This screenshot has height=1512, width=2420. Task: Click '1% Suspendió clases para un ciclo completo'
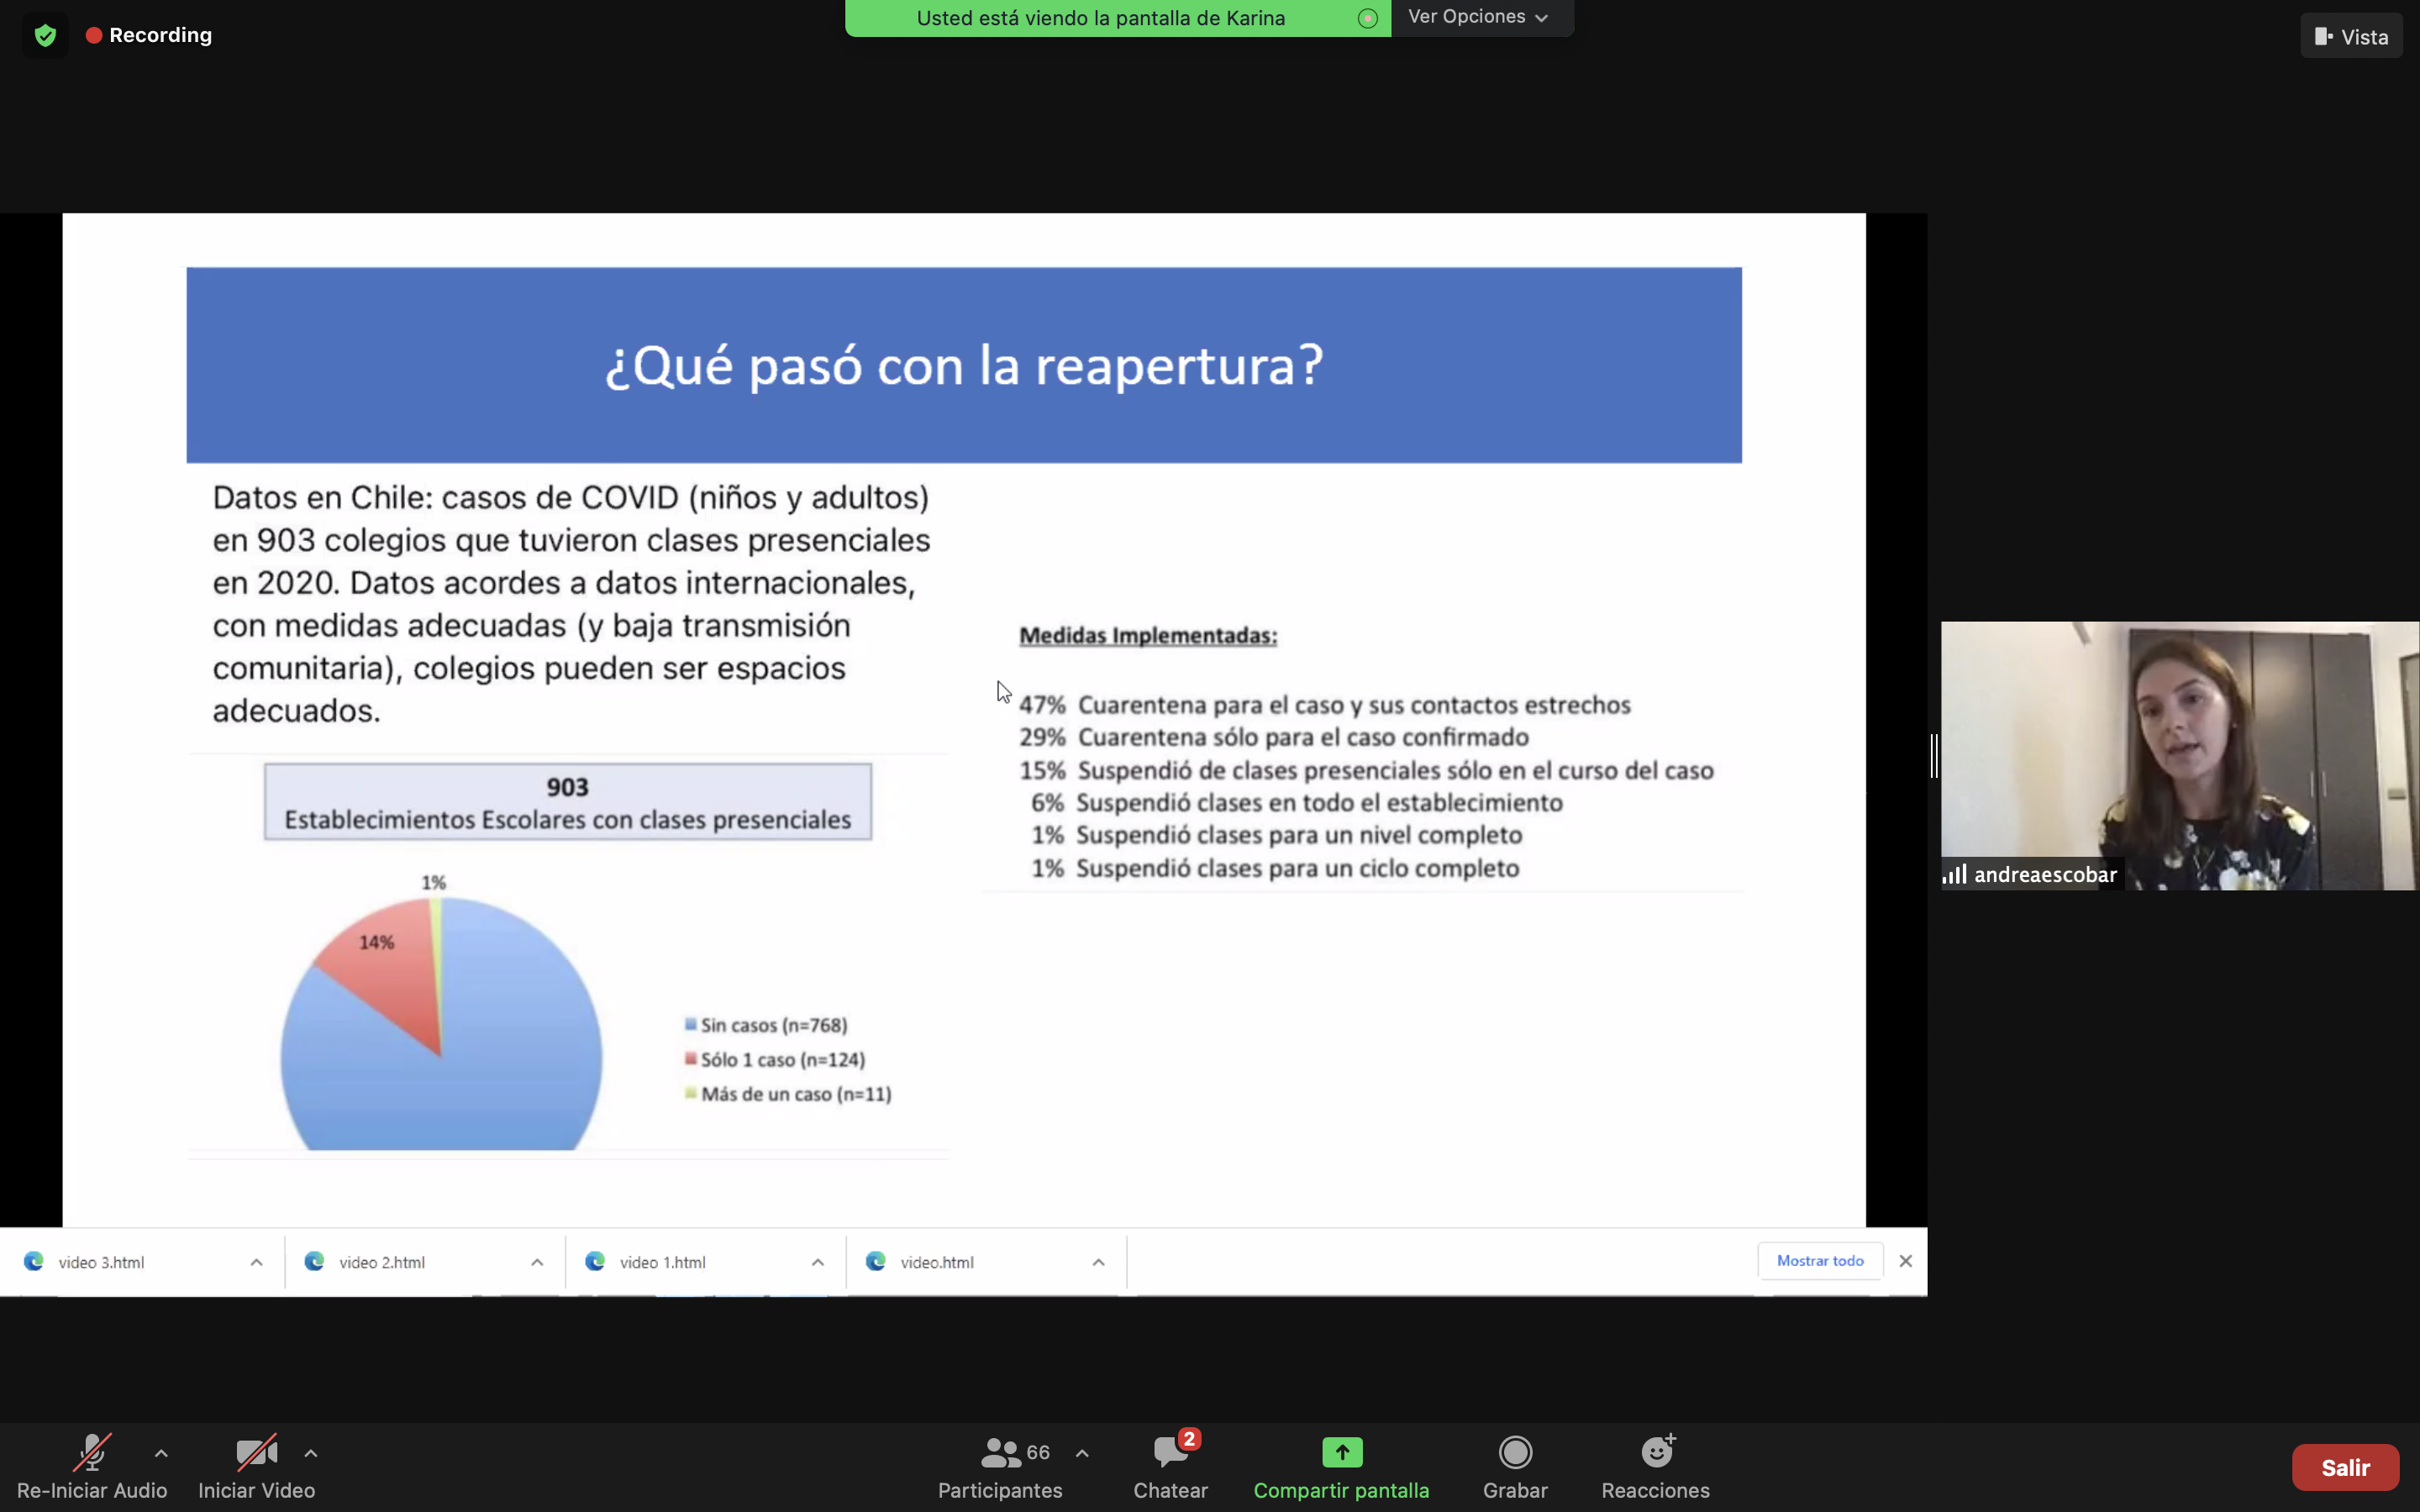pyautogui.click(x=1275, y=868)
